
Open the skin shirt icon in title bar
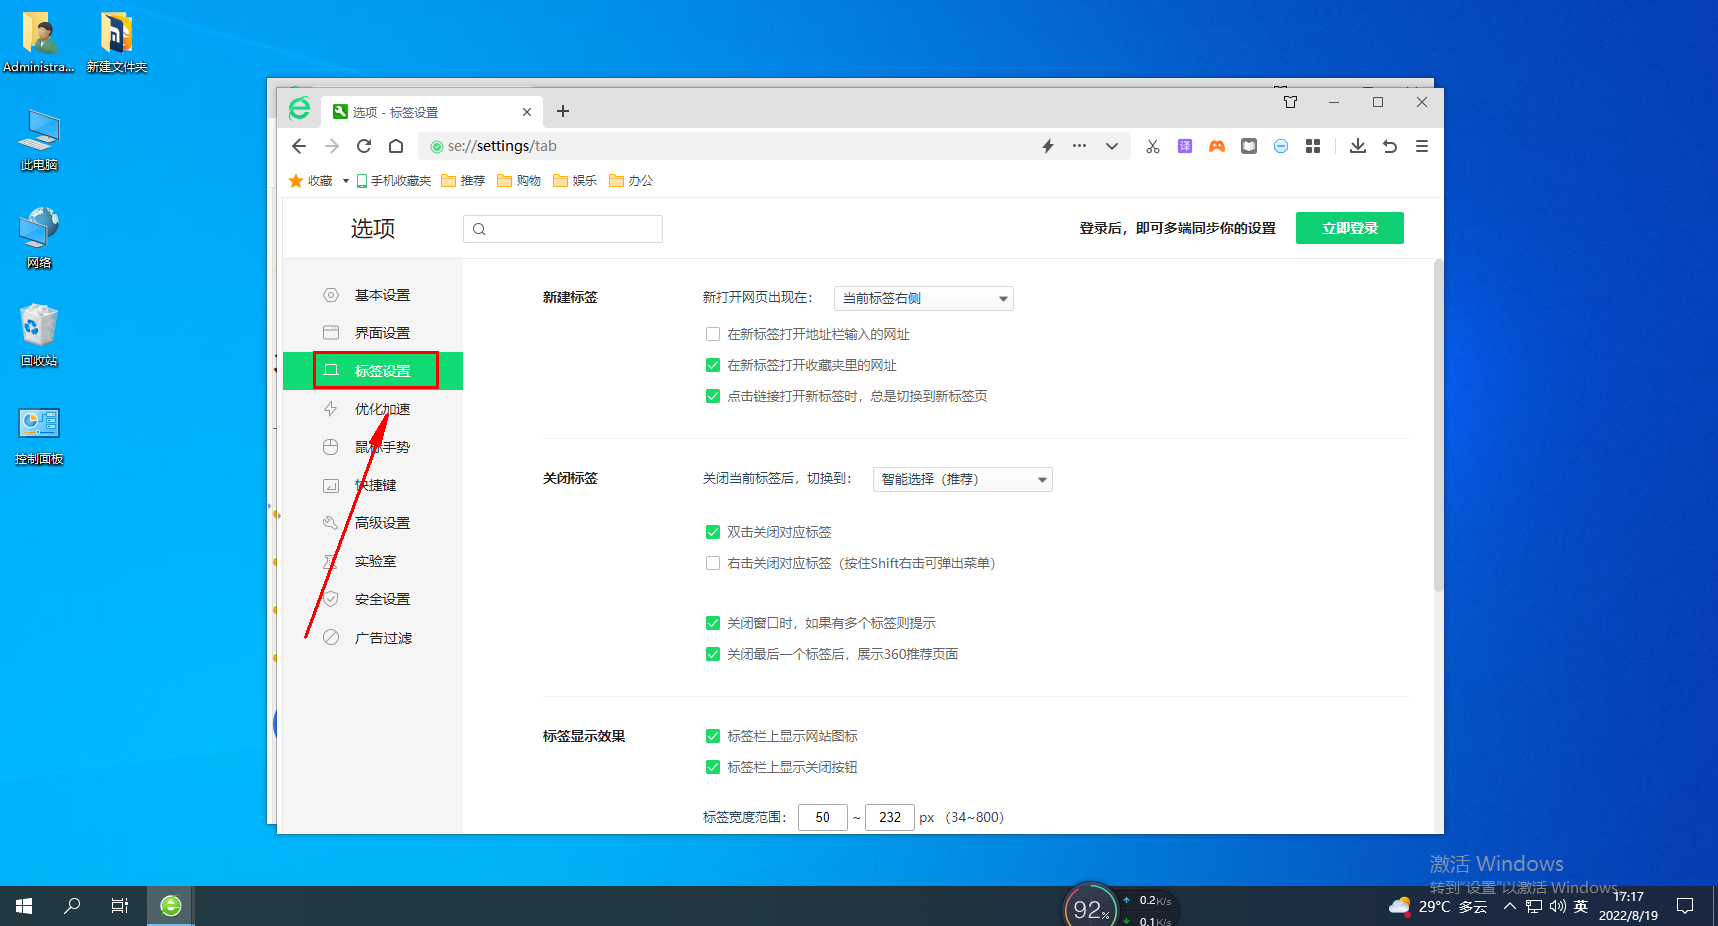(x=1290, y=102)
